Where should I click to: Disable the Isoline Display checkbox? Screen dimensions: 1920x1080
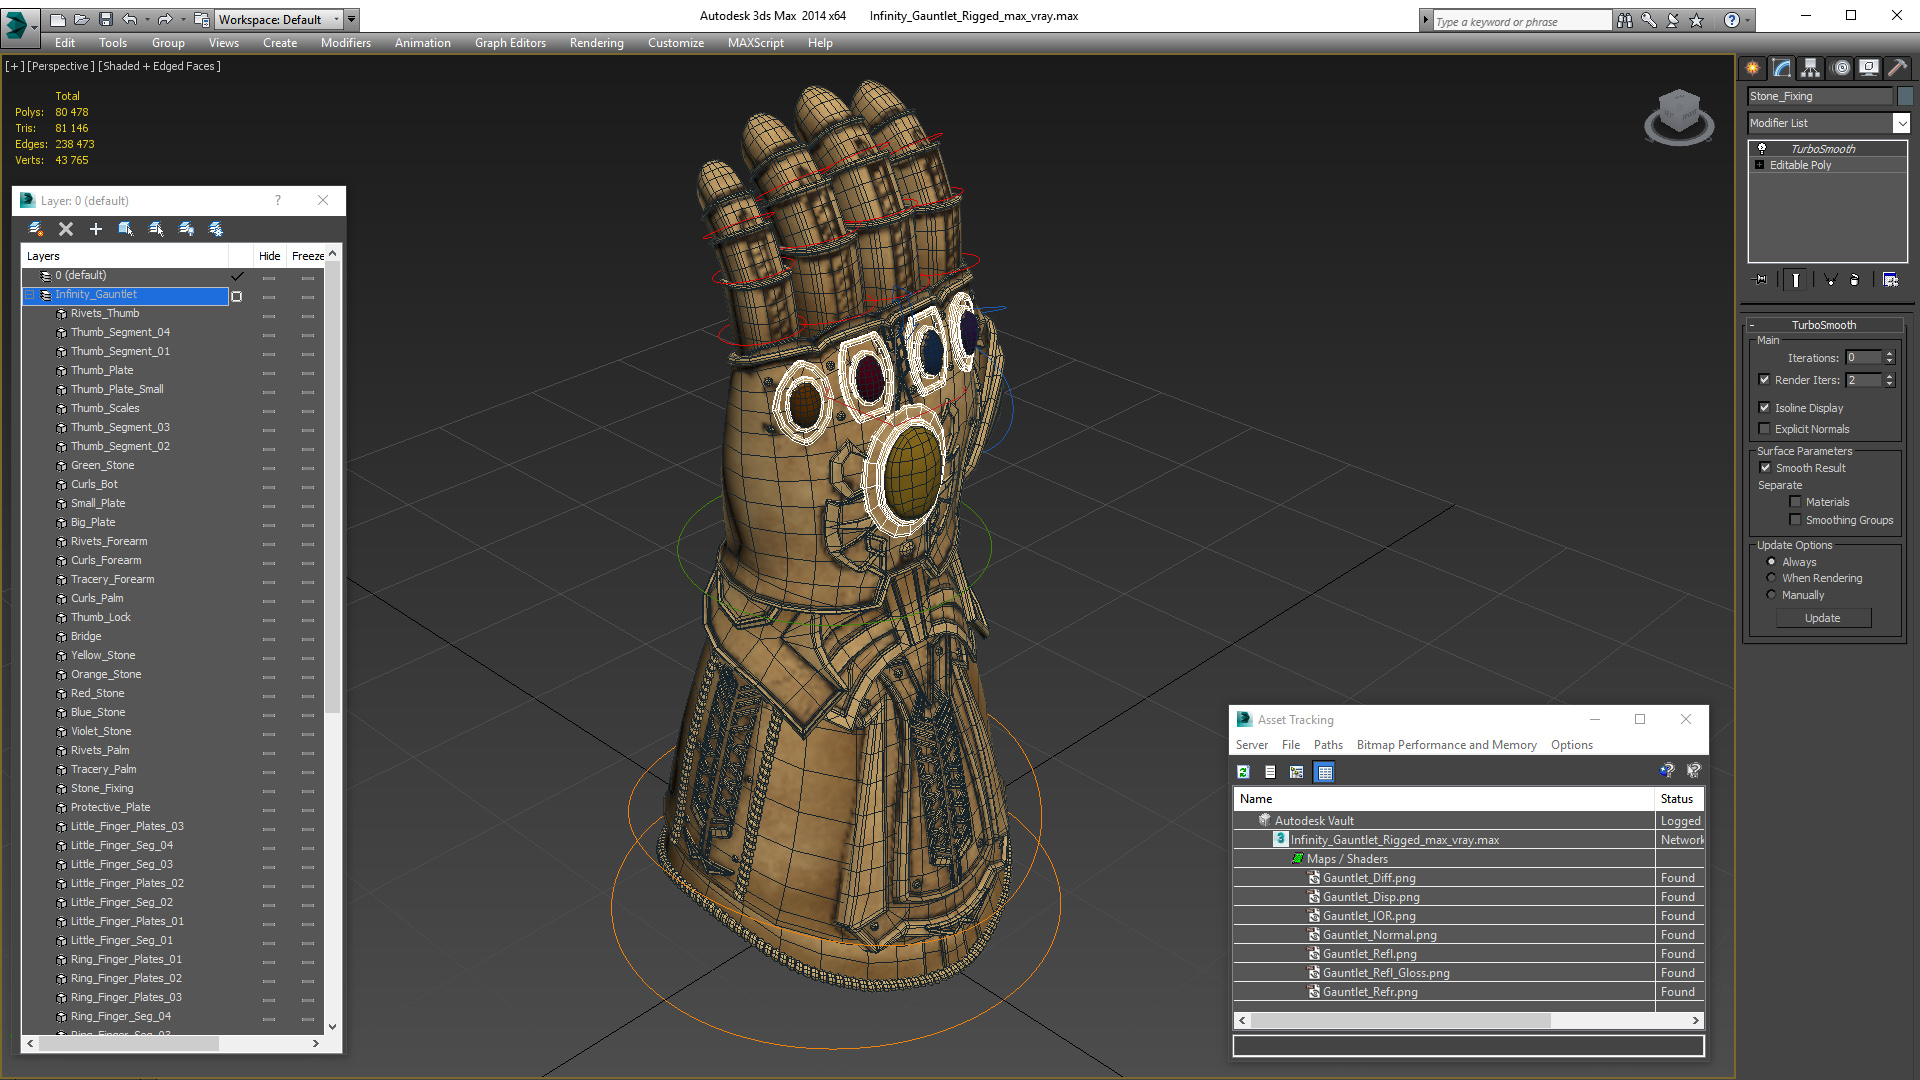pos(1765,408)
